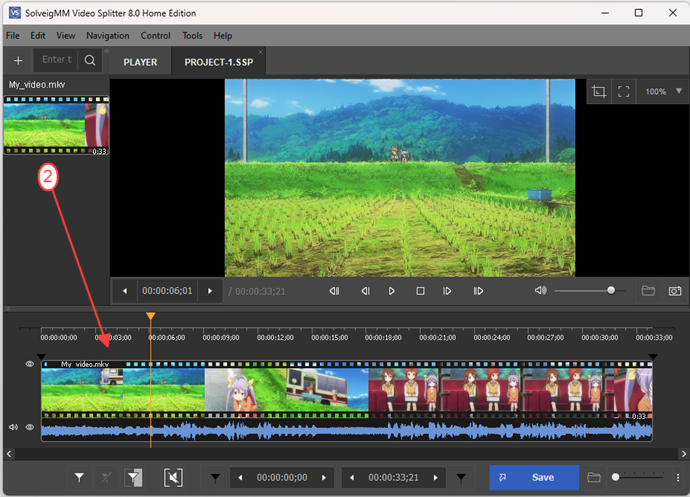The height and width of the screenshot is (497, 690).
Task: Click the cut out selected fragment icon
Action: coord(173,477)
